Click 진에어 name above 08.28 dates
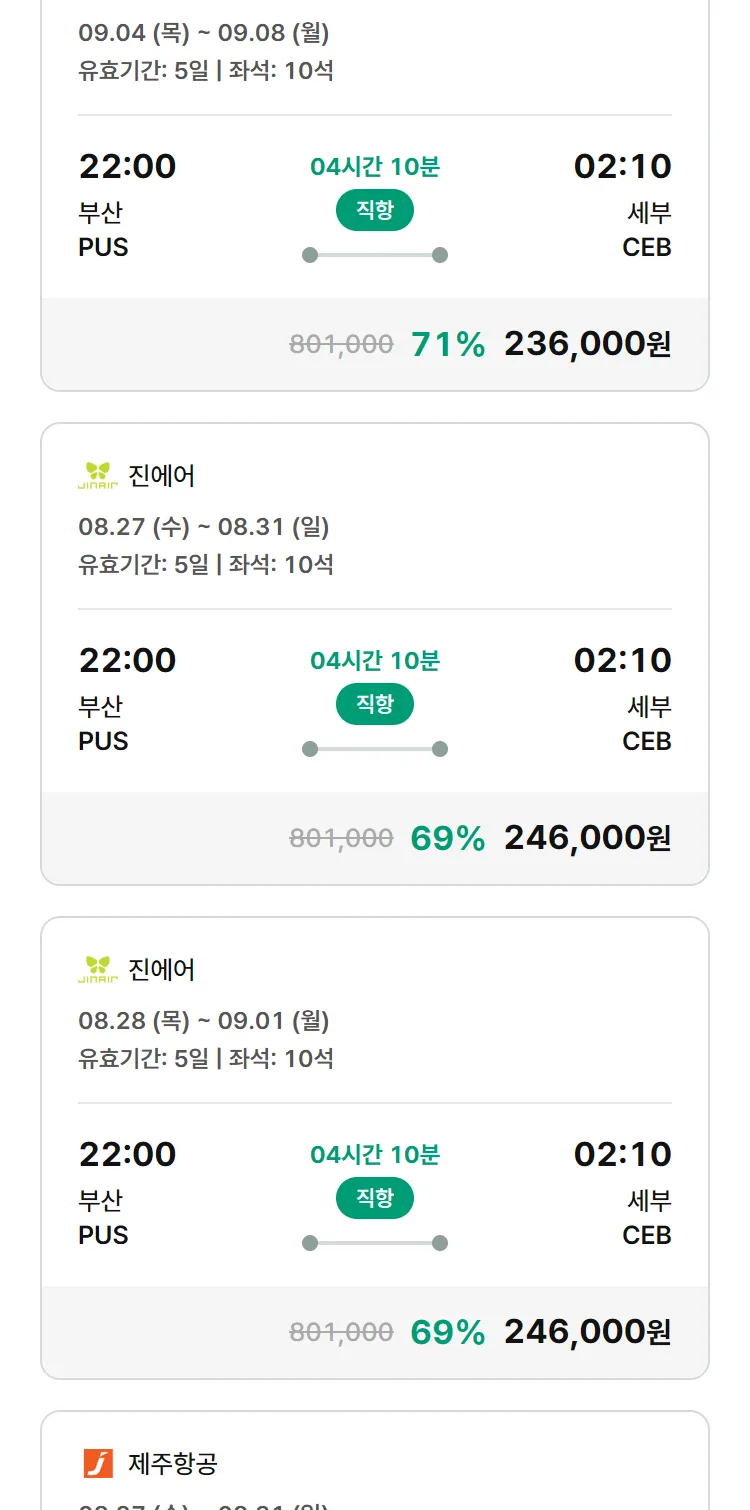The image size is (750, 1510). (x=162, y=969)
